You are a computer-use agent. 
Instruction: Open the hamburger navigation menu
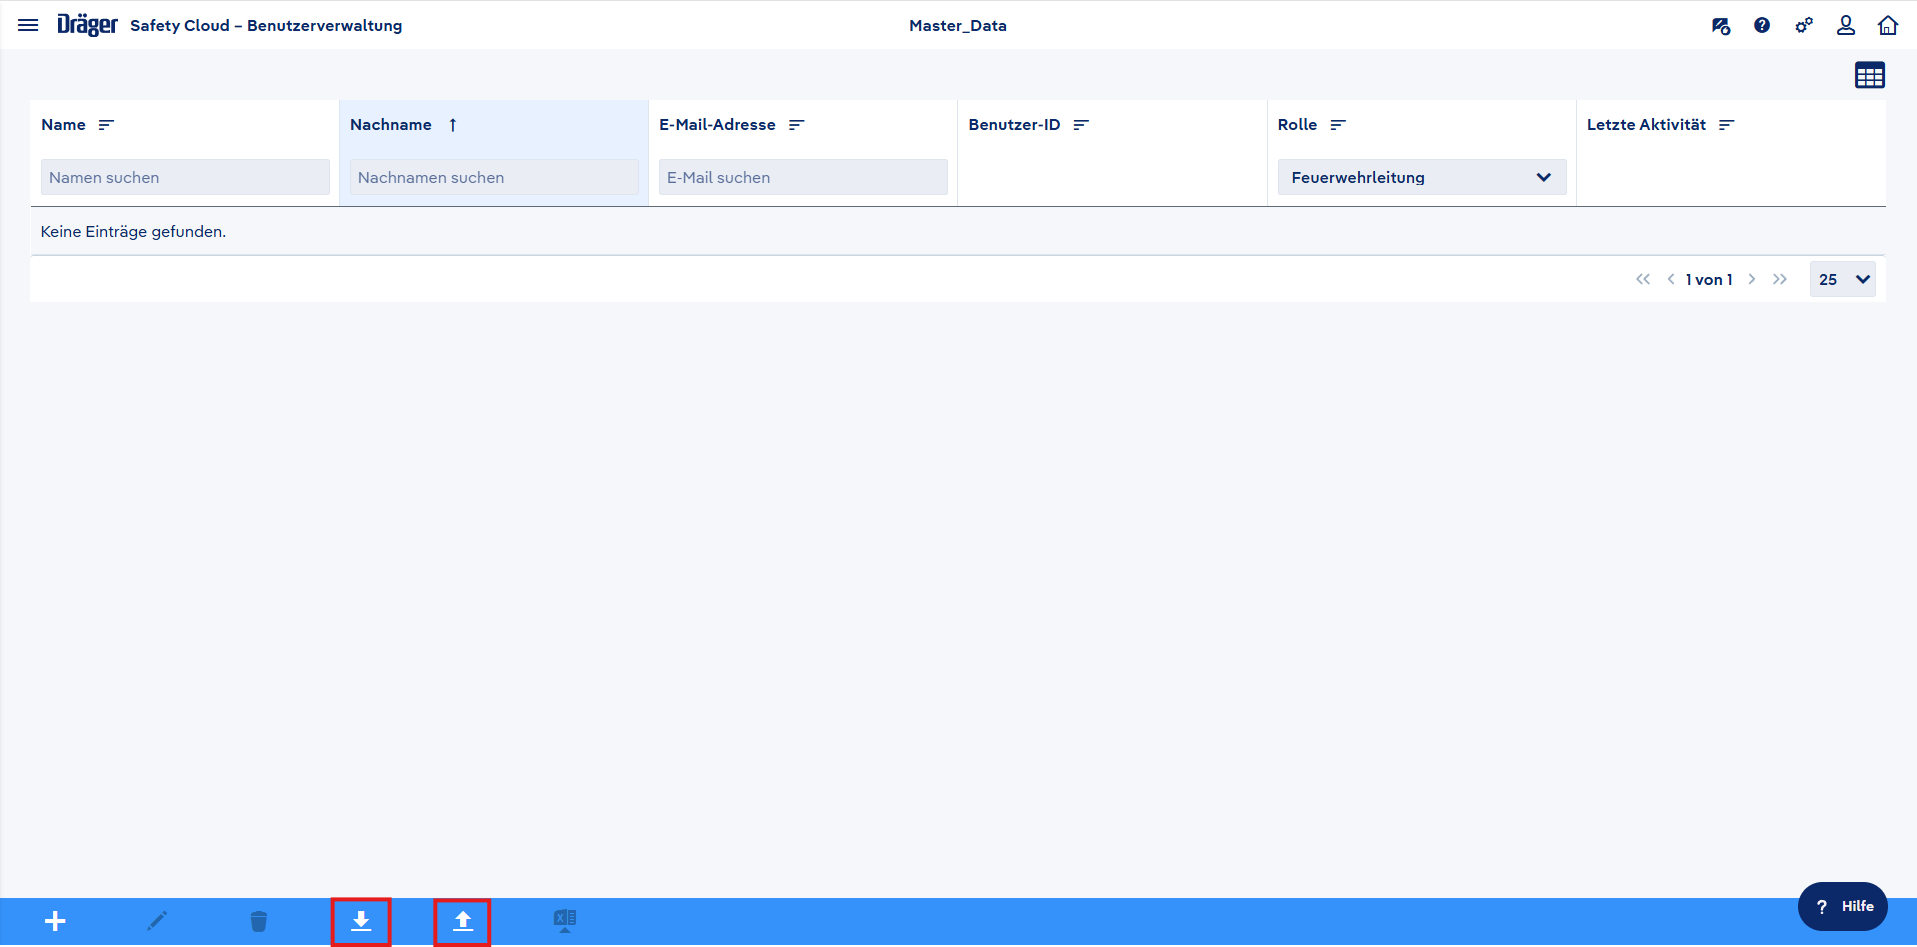coord(28,25)
